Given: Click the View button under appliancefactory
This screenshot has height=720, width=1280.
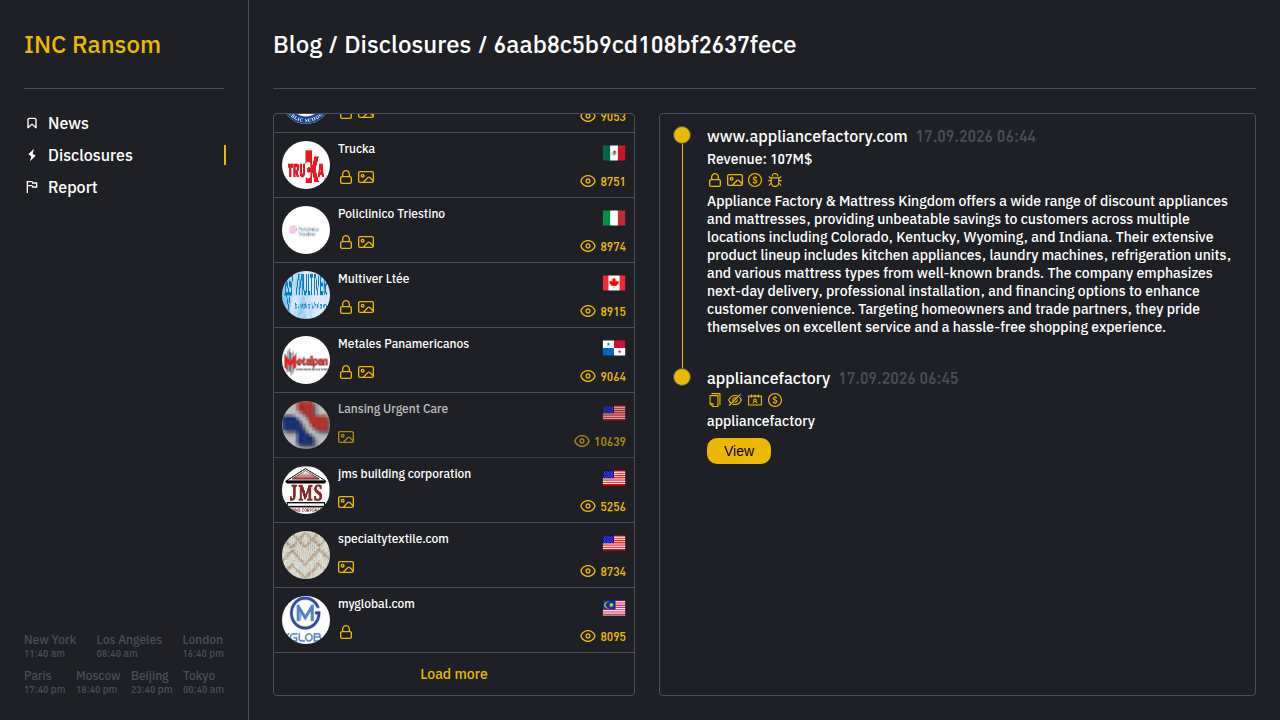Looking at the screenshot, I should click(x=739, y=451).
